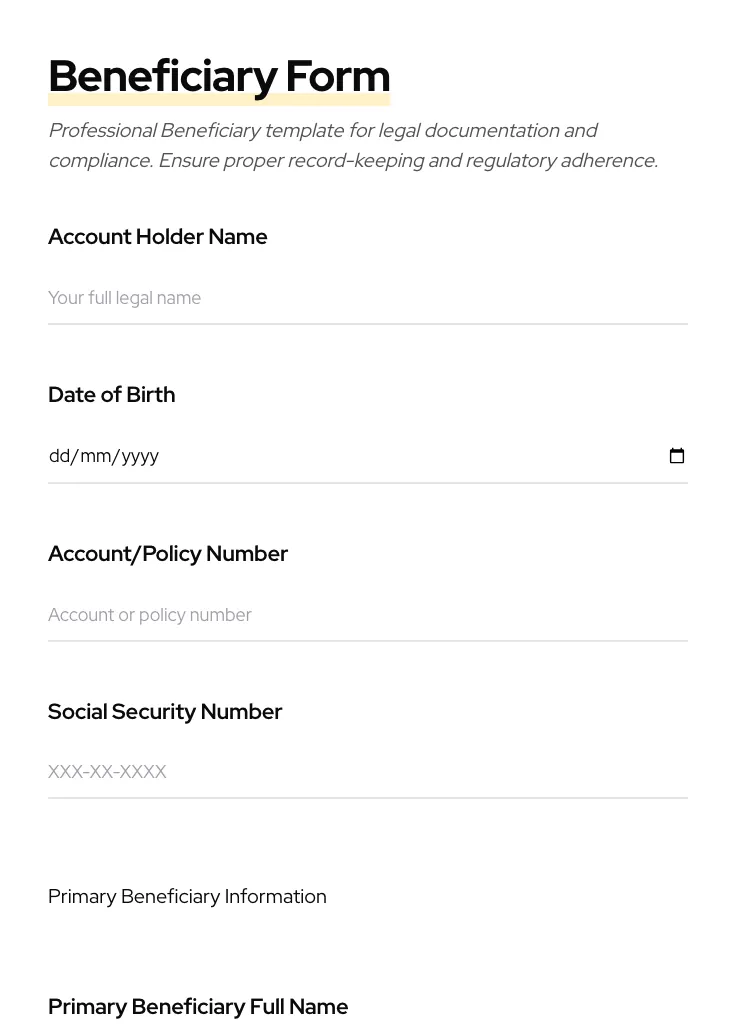Click the Social Security Number heading
736x1024 pixels.
(x=165, y=711)
